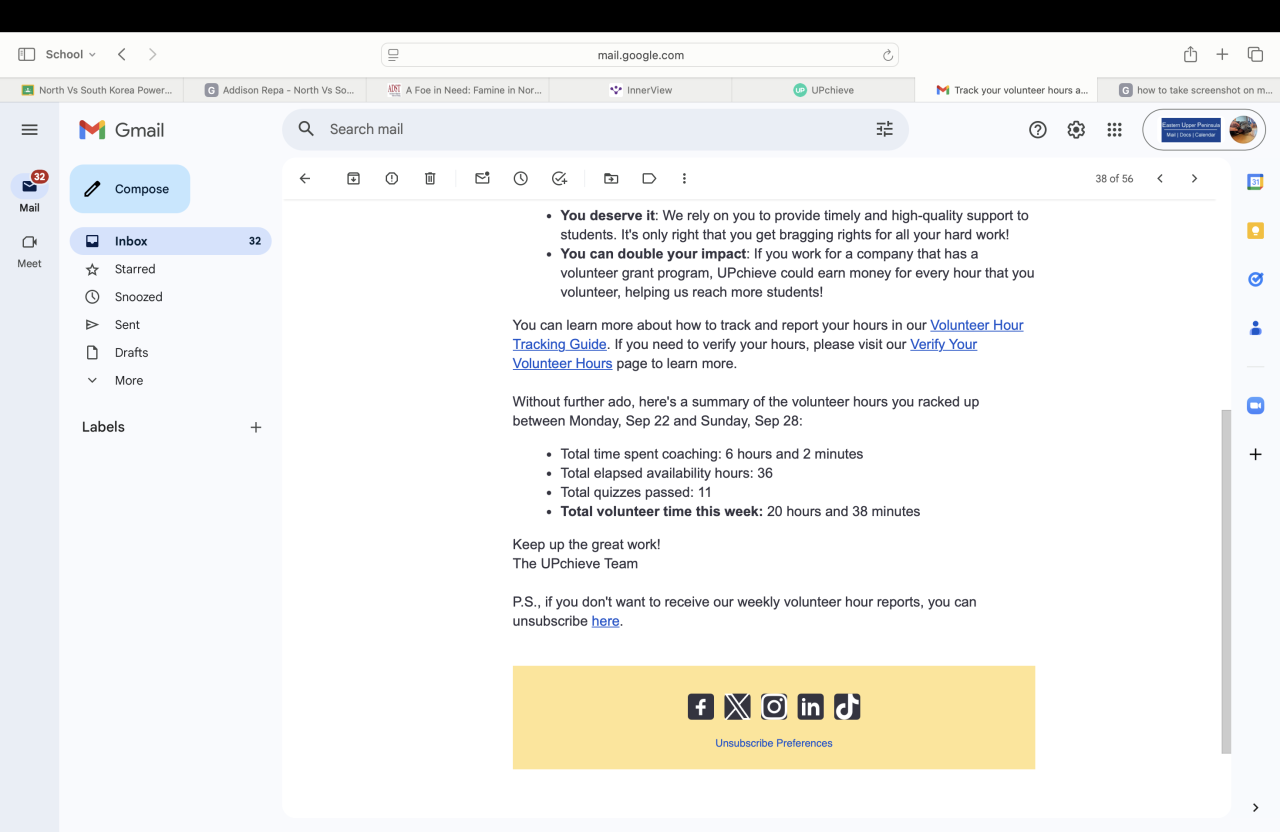Go back to inbox with back arrow
1280x832 pixels.
point(305,179)
